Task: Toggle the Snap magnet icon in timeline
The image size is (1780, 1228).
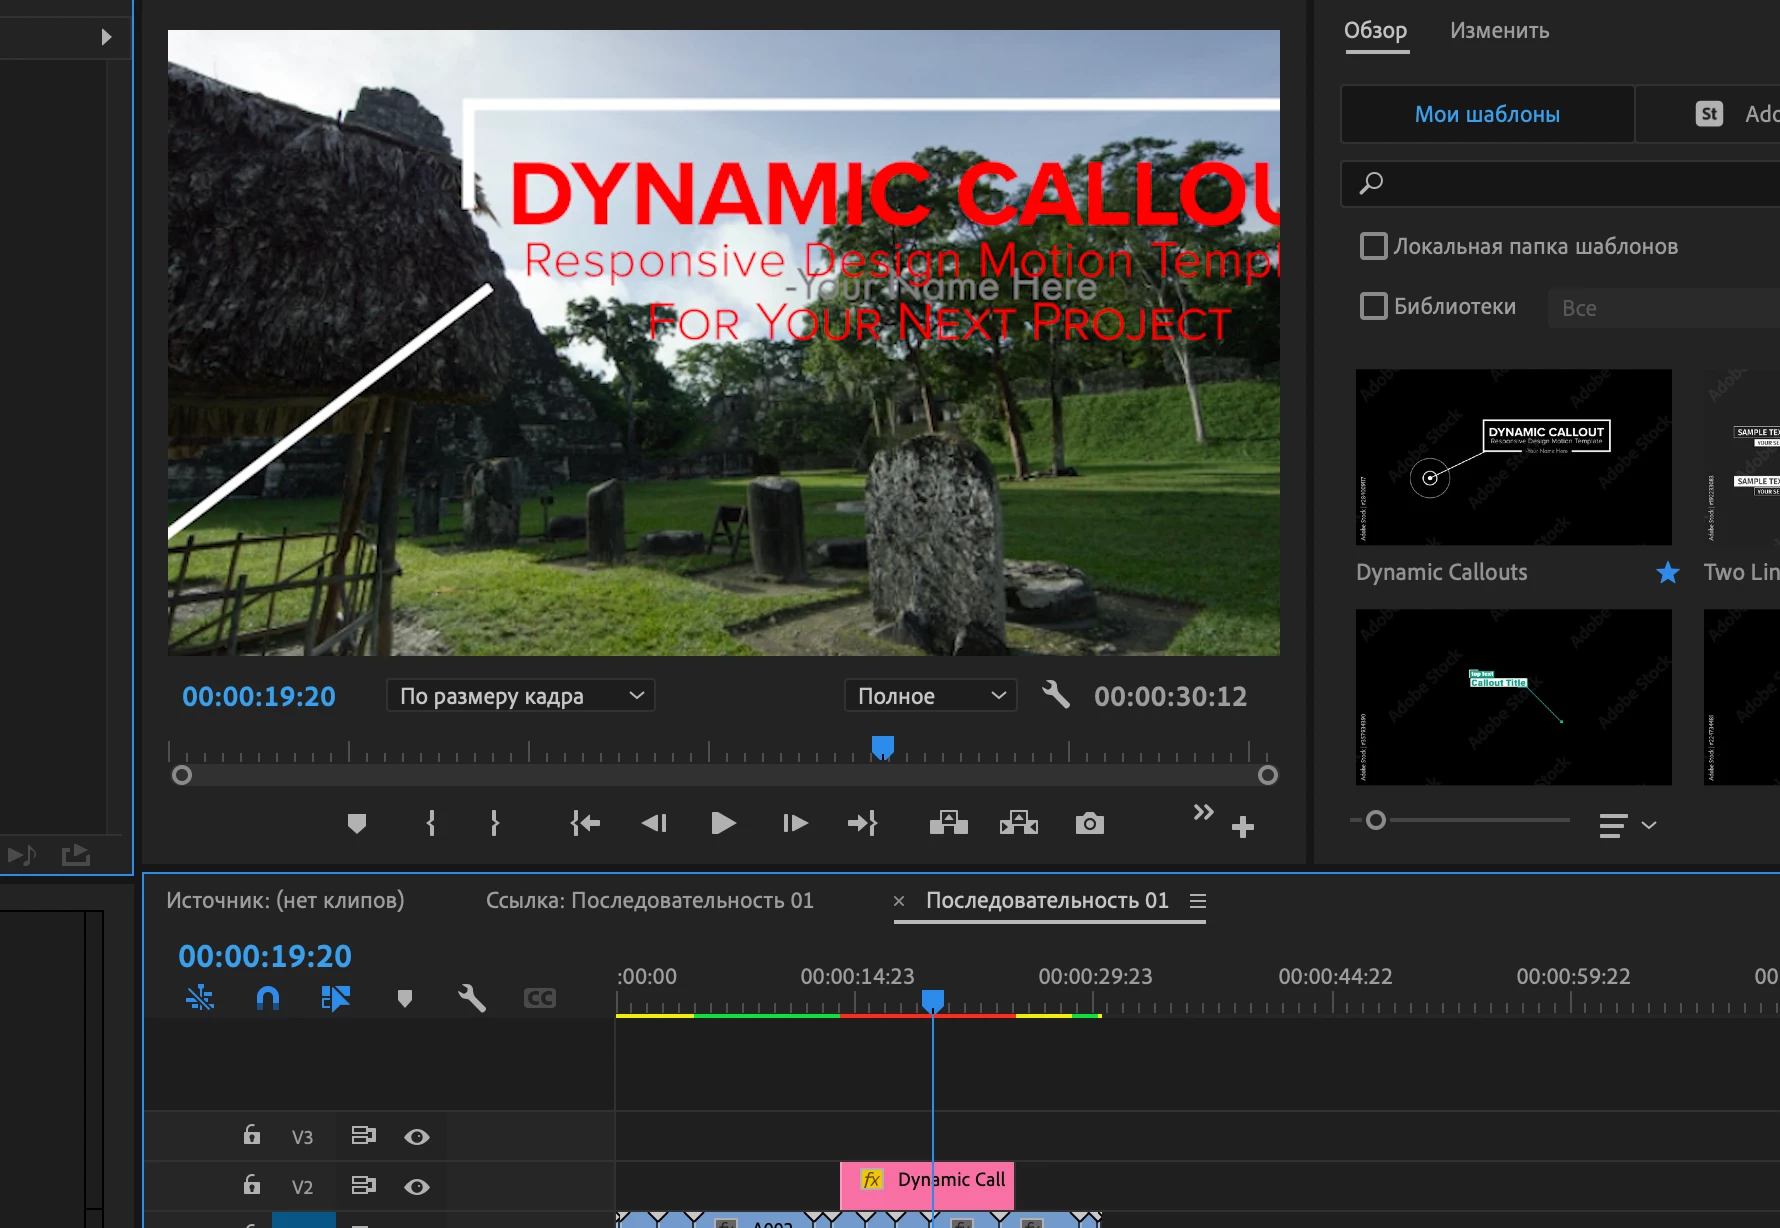Action: coord(268,998)
